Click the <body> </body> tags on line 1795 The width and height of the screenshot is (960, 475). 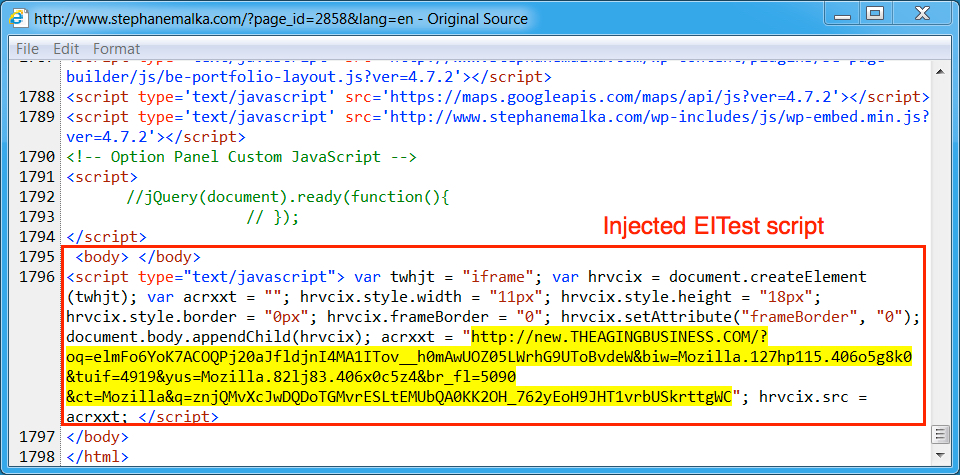(138, 256)
